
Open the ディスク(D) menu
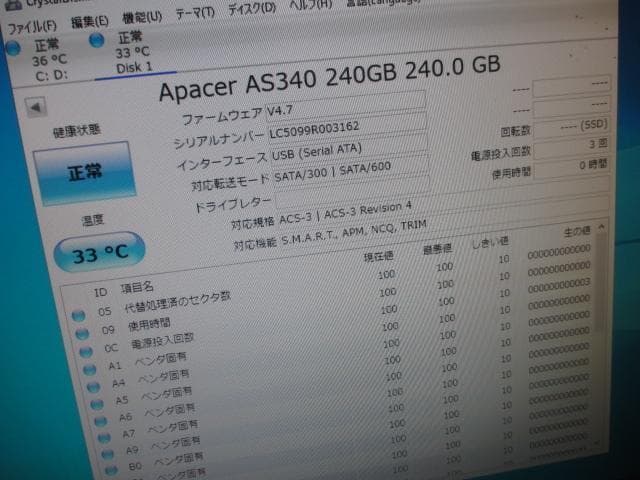pos(252,9)
